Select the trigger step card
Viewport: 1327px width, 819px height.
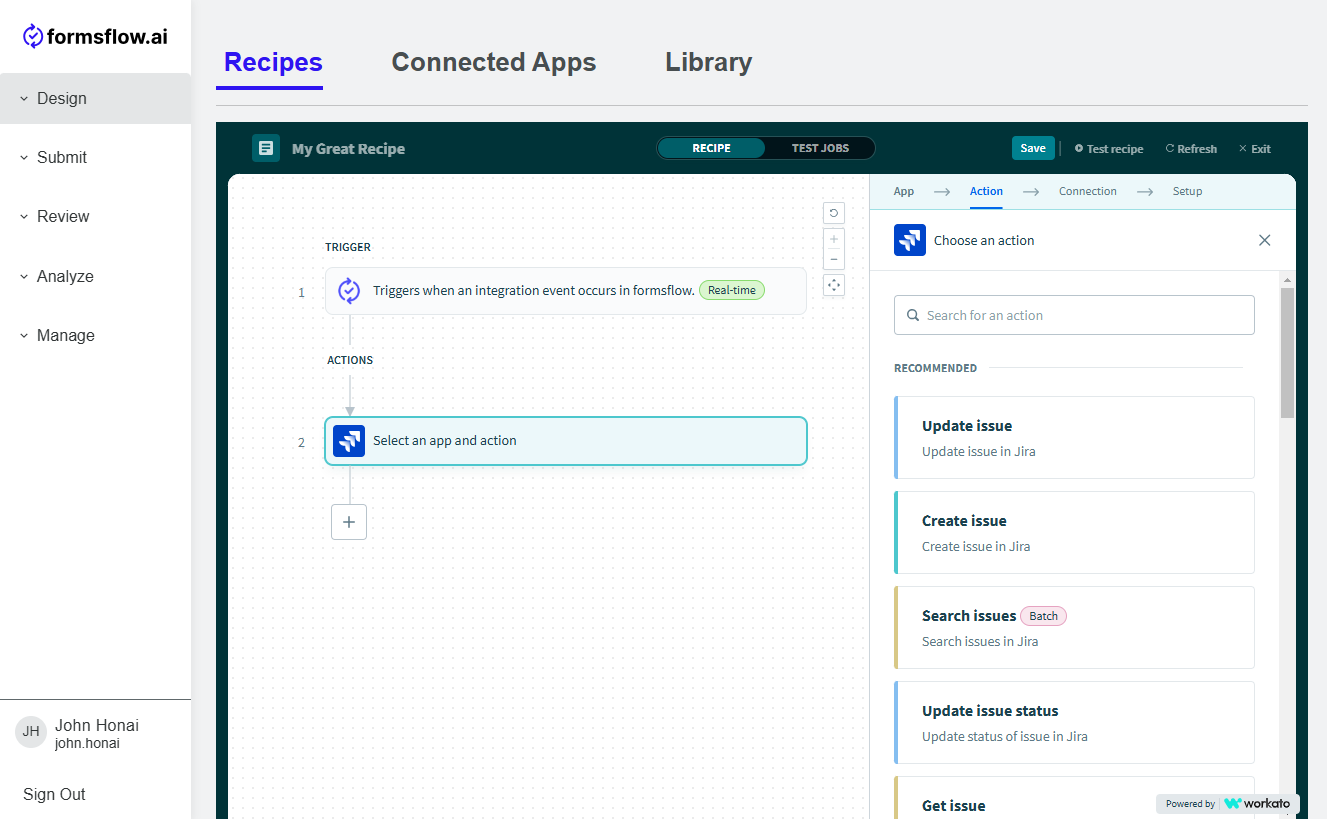tap(565, 291)
